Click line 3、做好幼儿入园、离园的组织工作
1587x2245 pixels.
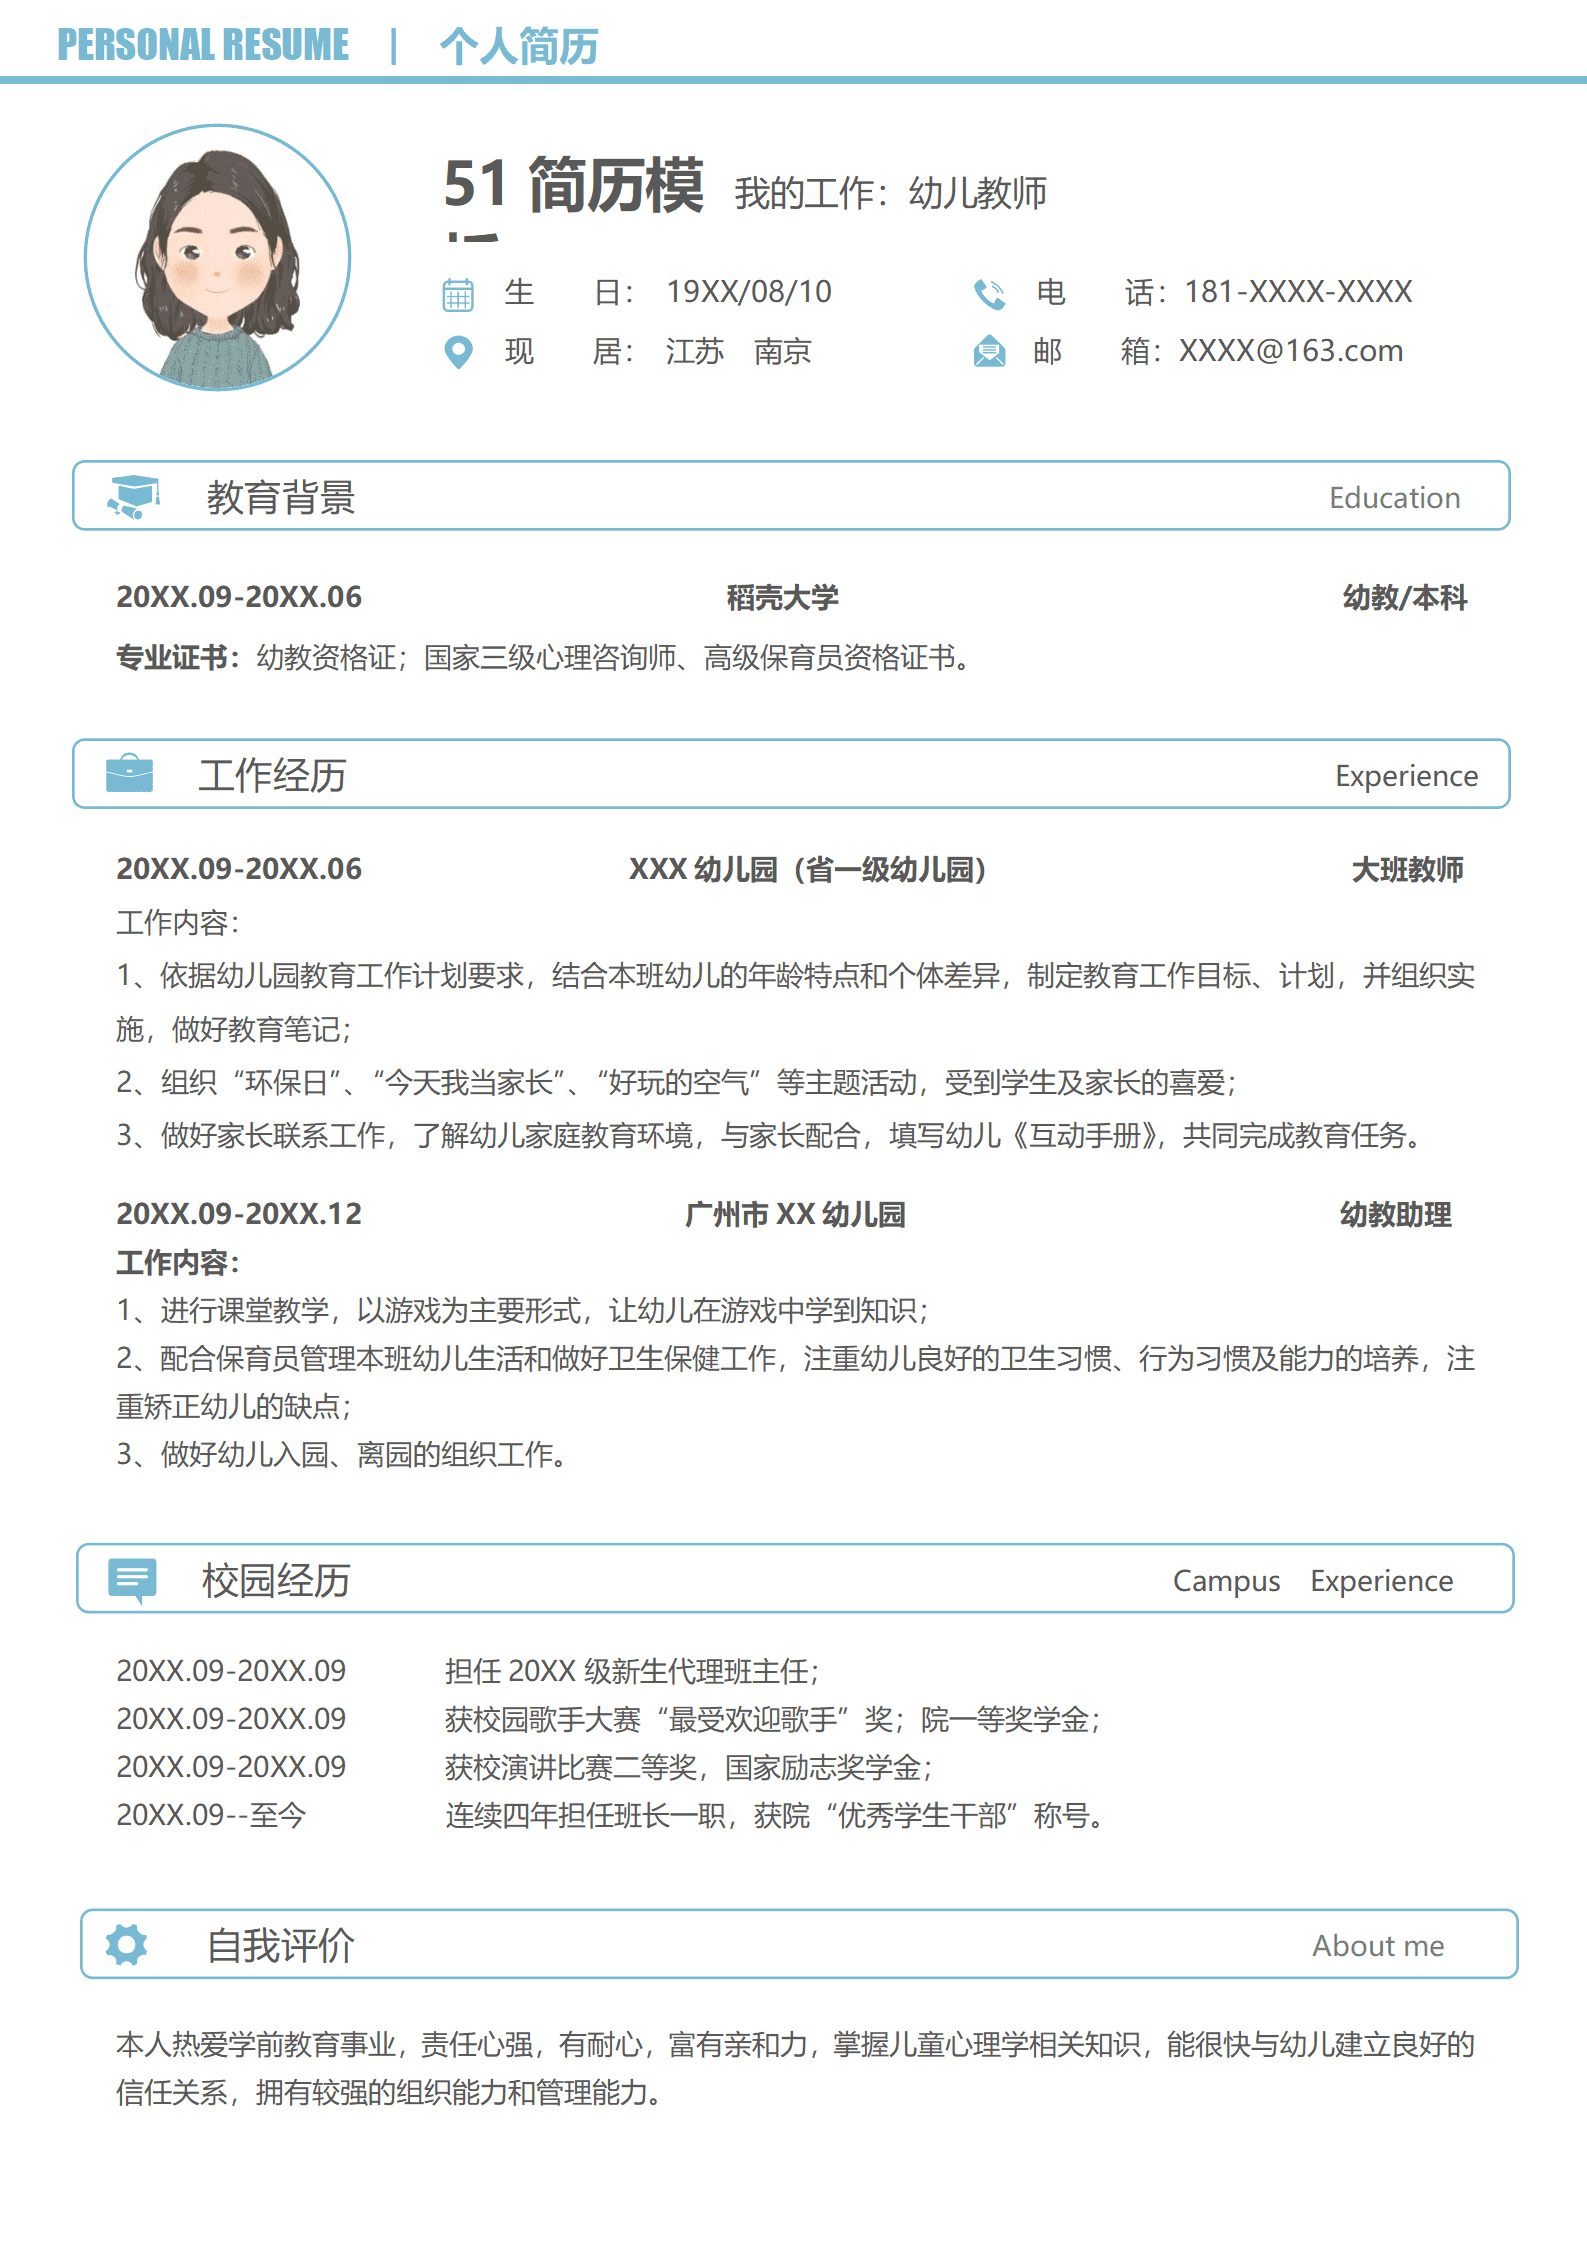pos(342,1455)
